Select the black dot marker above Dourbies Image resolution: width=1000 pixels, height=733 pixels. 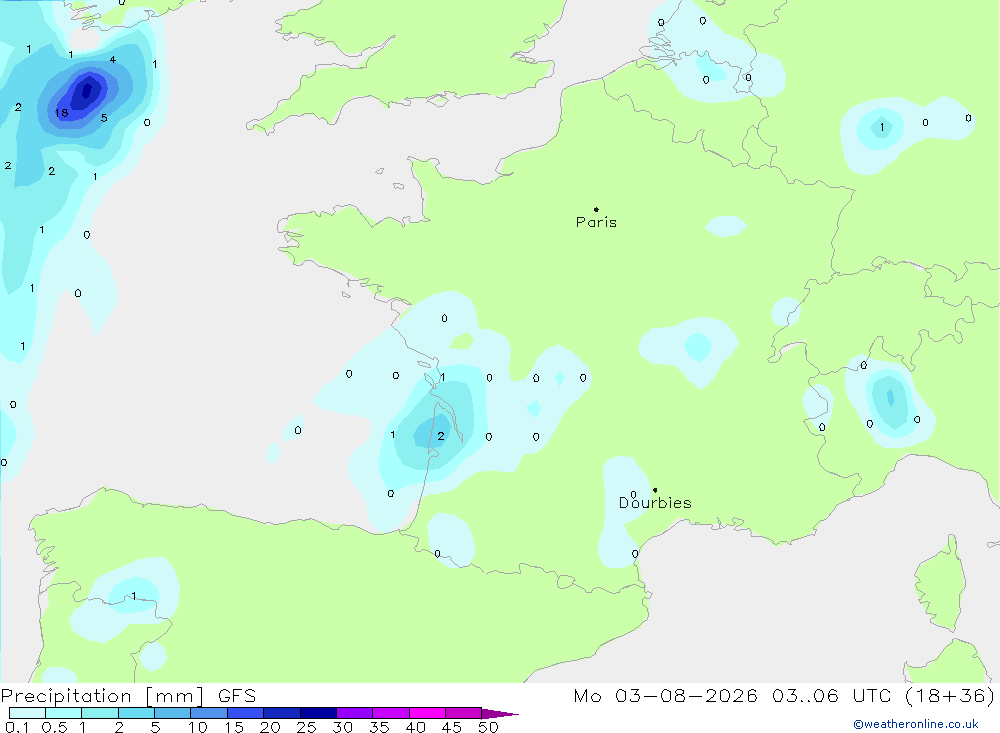click(655, 490)
